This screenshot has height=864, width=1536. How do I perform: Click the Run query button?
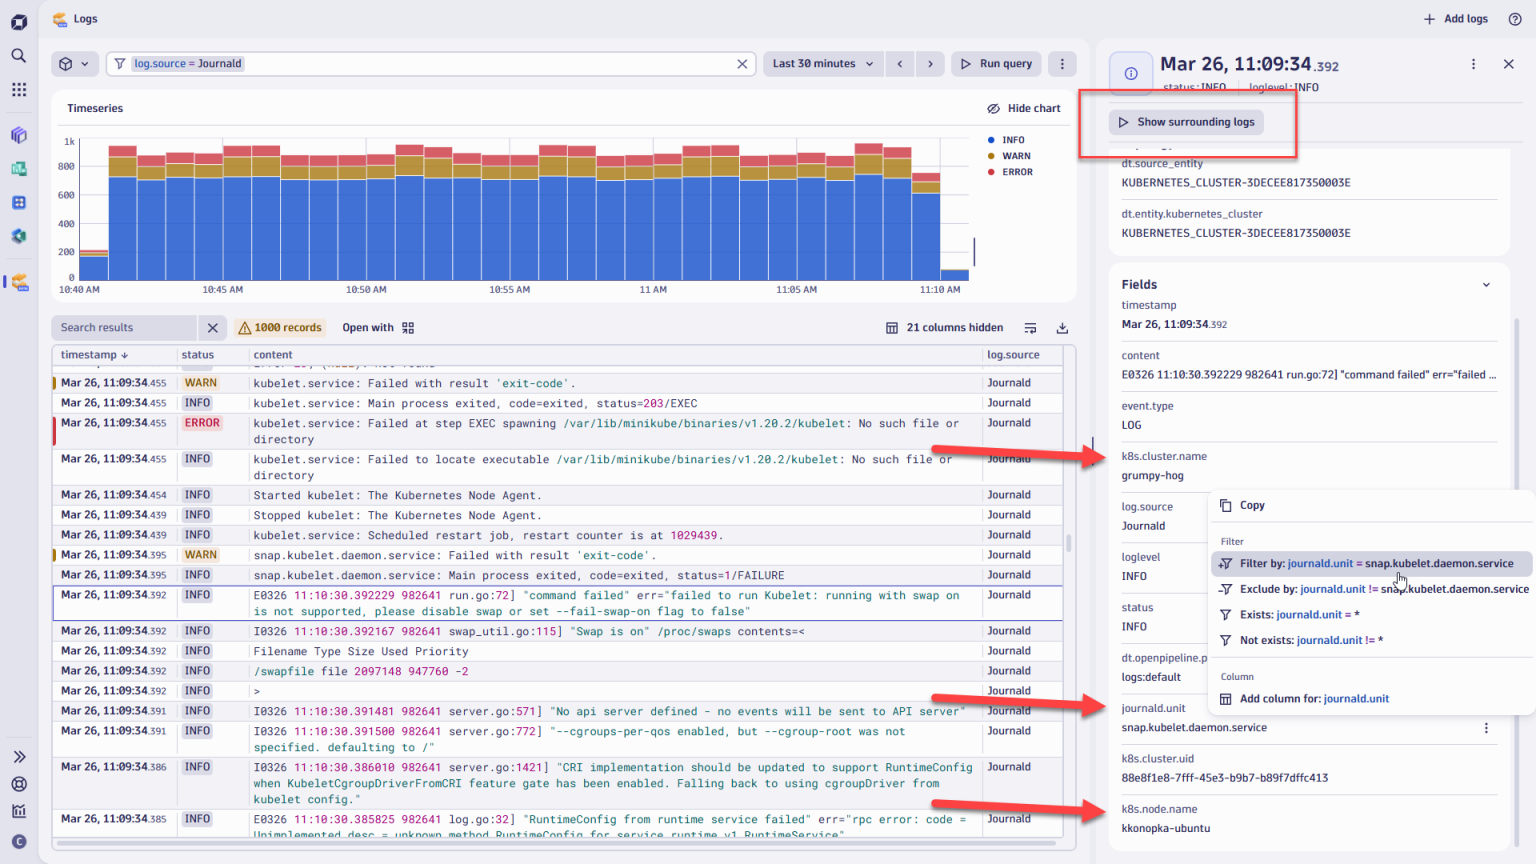coord(996,63)
